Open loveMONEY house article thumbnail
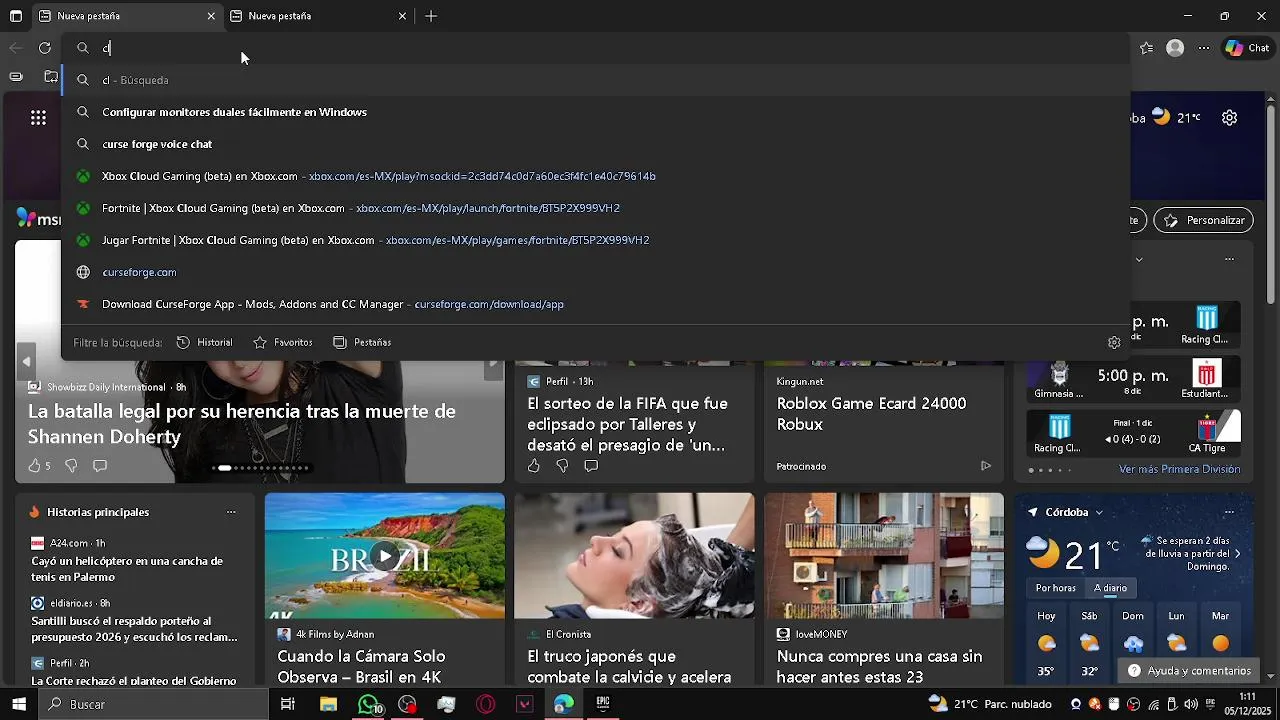Viewport: 1280px width, 720px height. point(884,555)
